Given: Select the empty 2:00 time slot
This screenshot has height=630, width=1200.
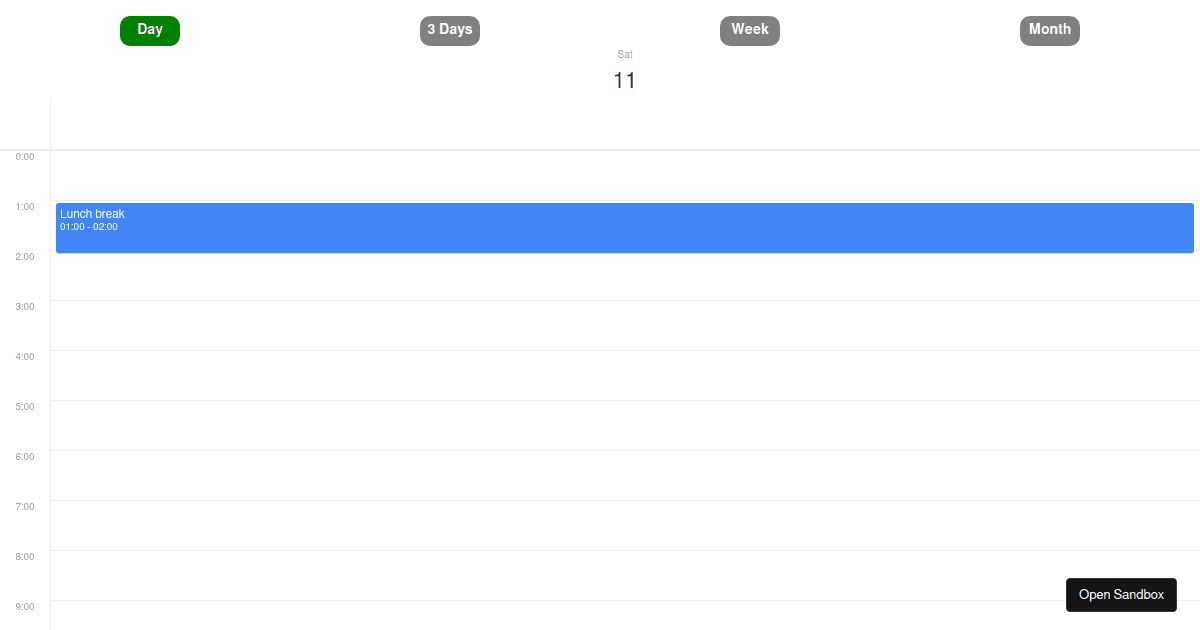Looking at the screenshot, I should (x=625, y=276).
